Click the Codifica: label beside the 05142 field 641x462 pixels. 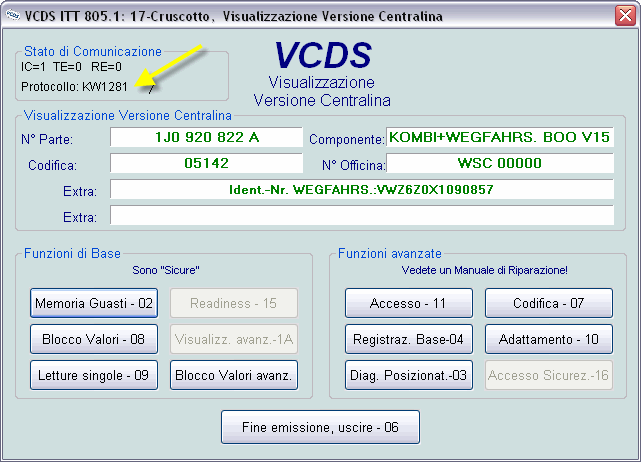[52, 165]
